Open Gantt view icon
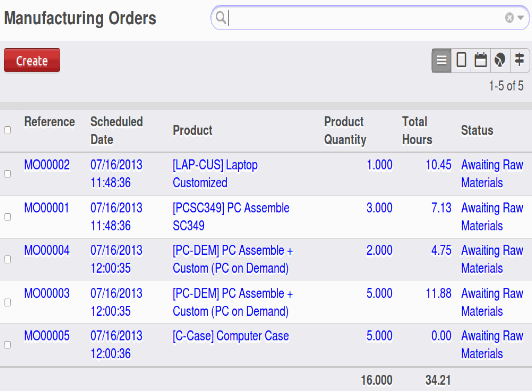Screen dimensions: 532x391 (519, 60)
